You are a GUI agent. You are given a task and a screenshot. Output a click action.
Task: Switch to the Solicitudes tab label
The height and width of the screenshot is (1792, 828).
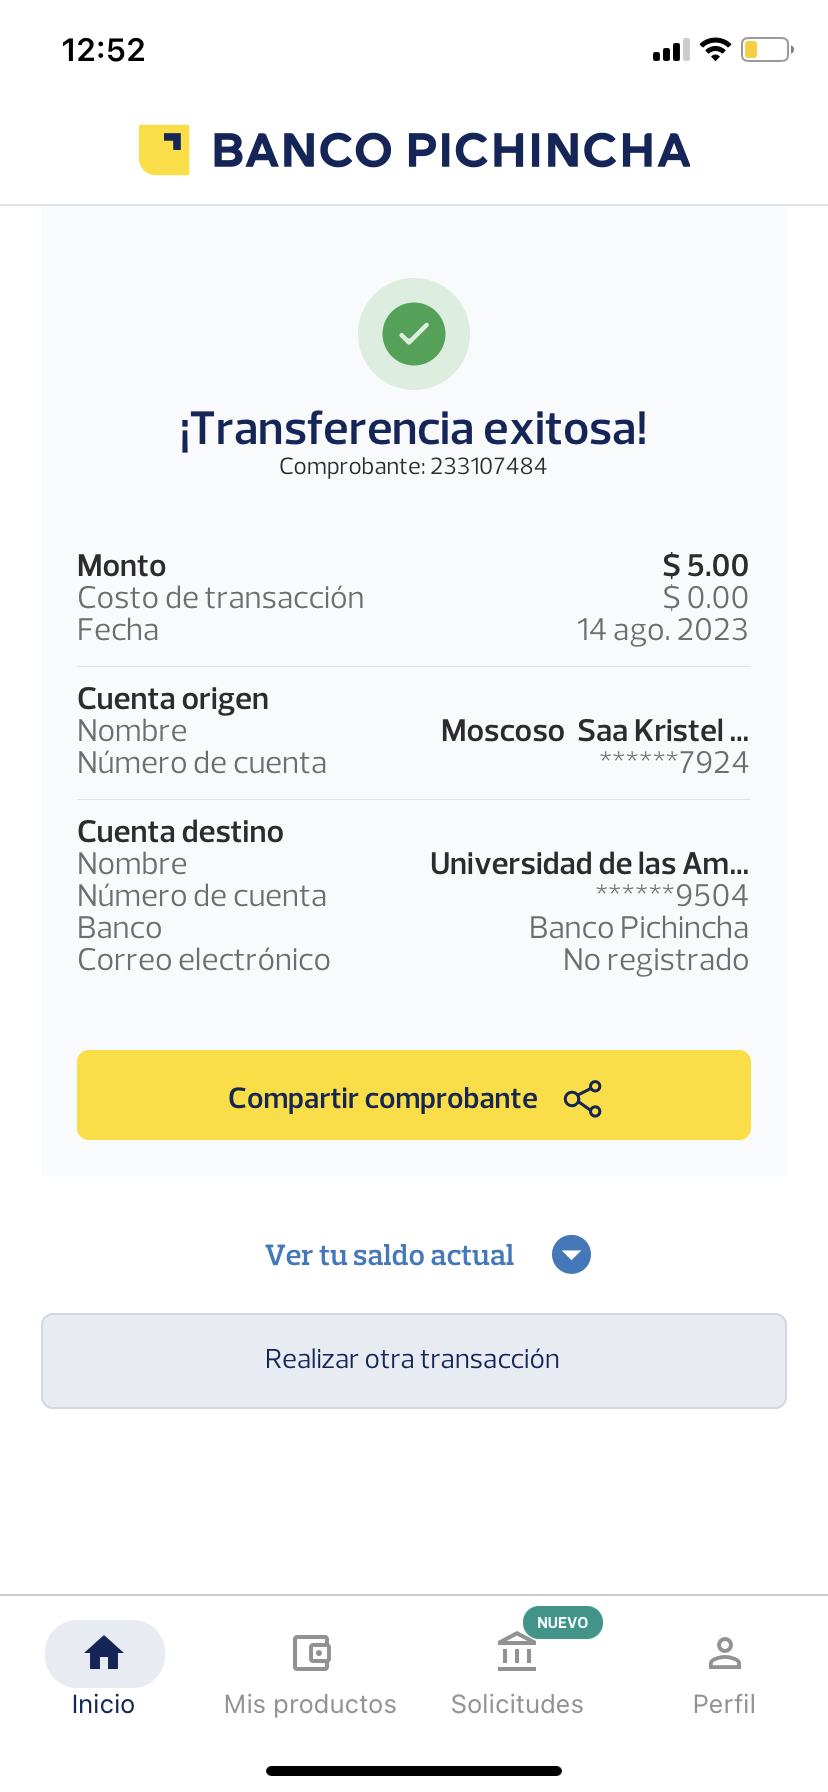[517, 1704]
